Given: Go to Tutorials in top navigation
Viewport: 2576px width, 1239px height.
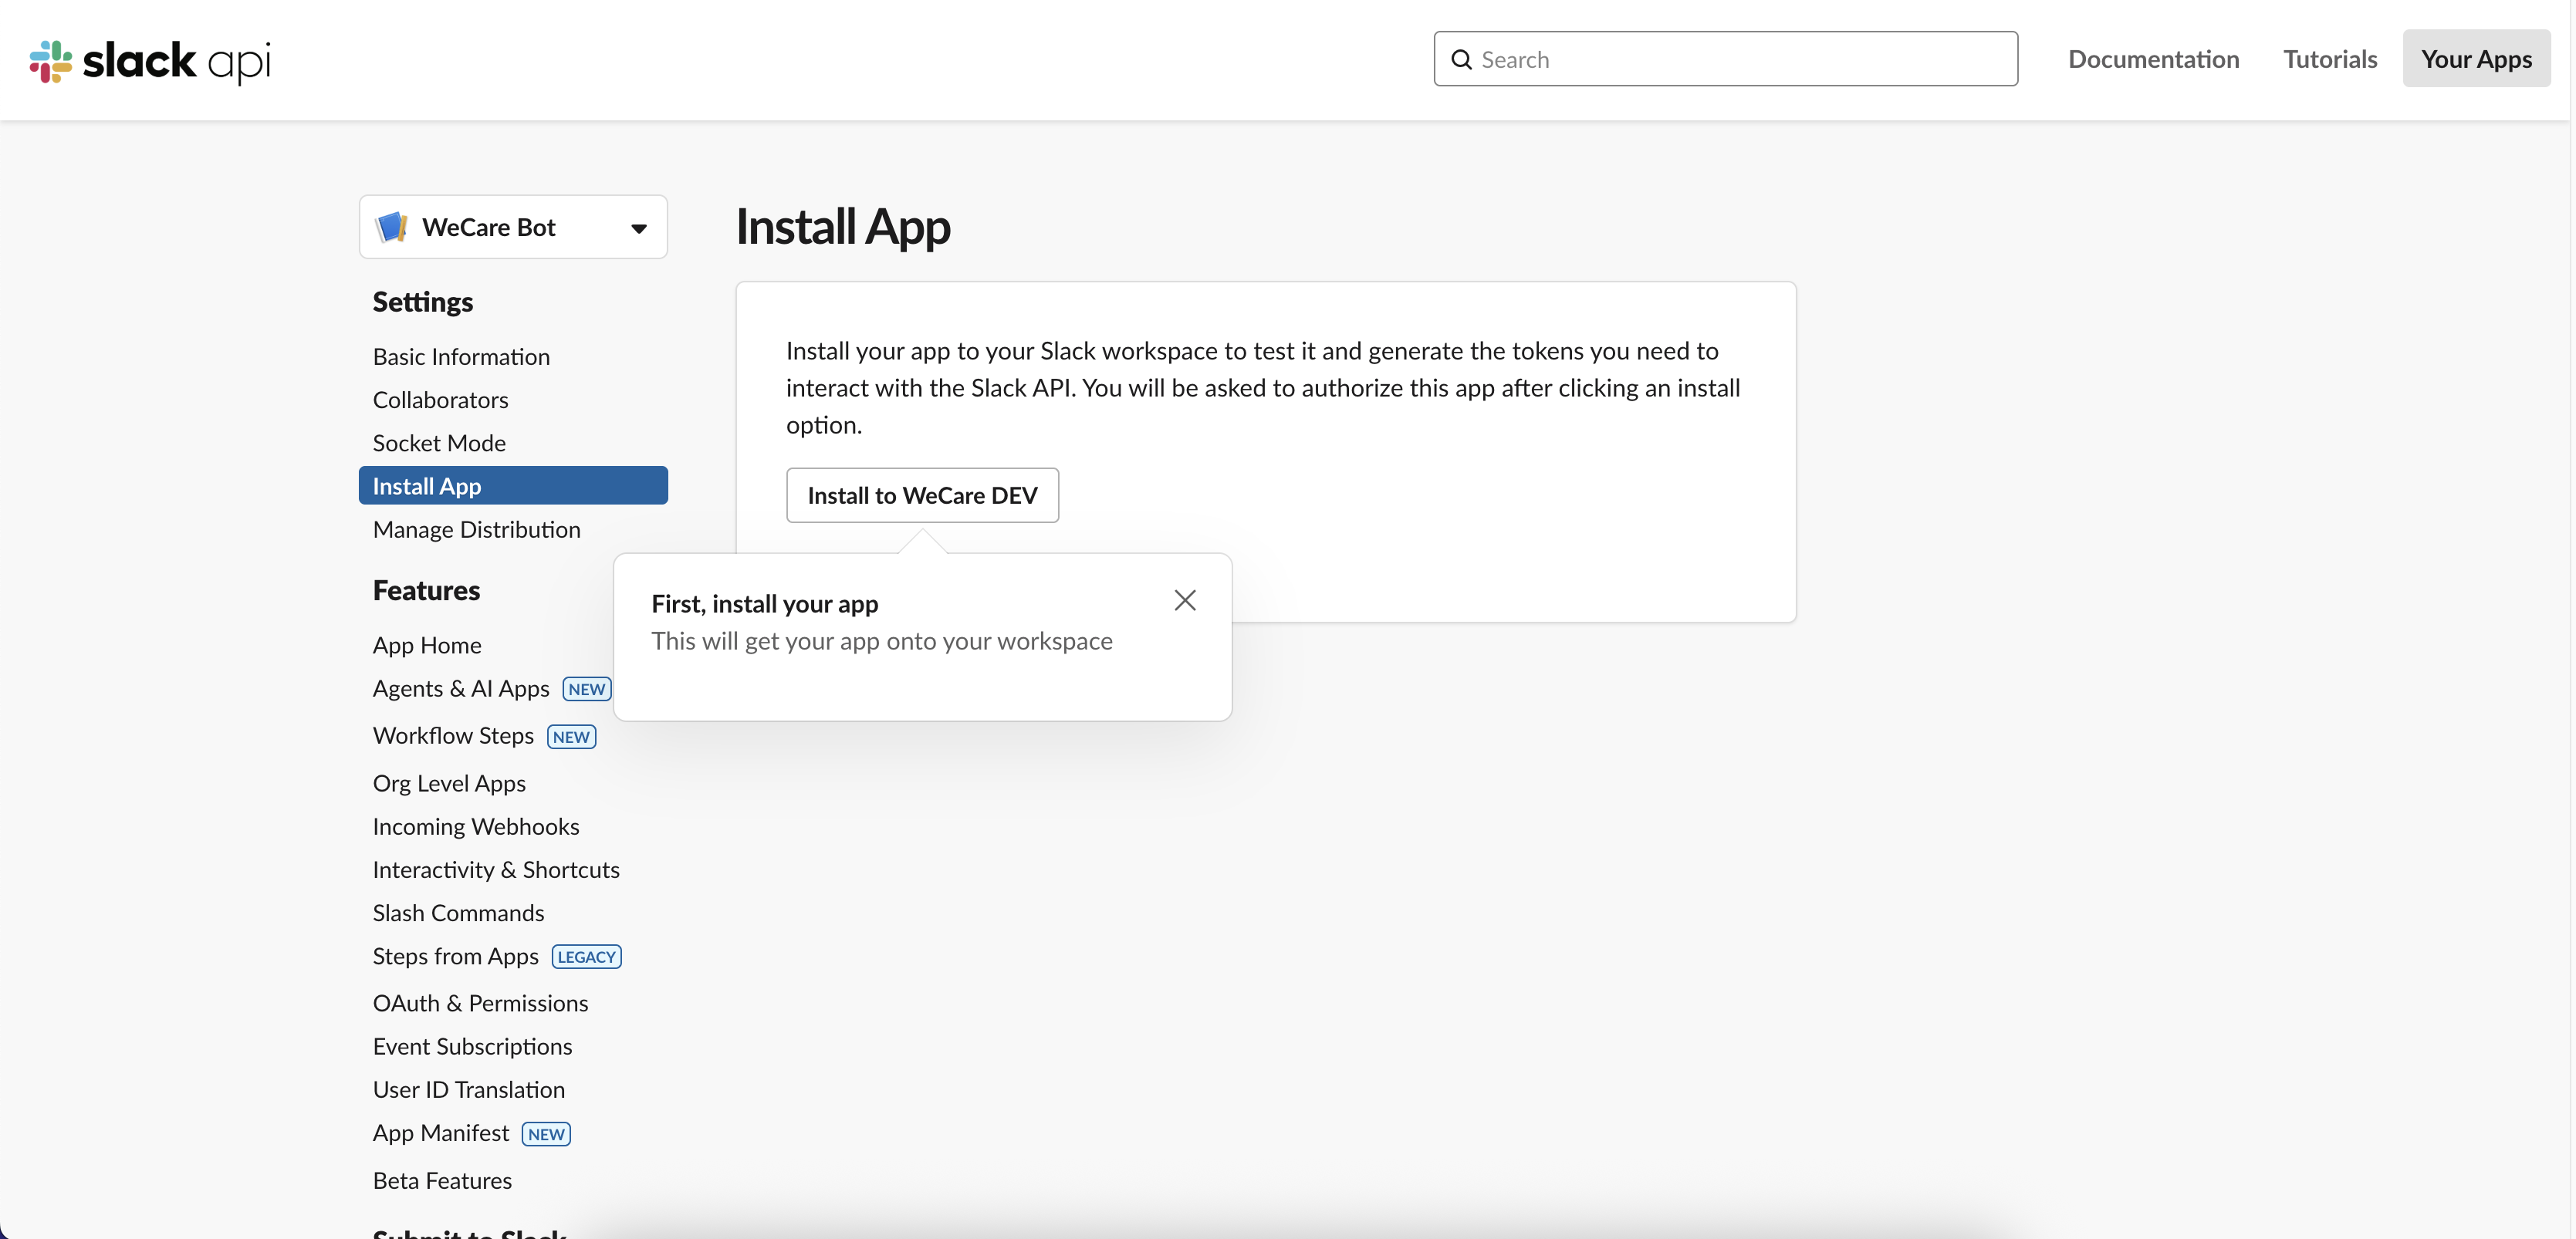Looking at the screenshot, I should click(x=2329, y=60).
